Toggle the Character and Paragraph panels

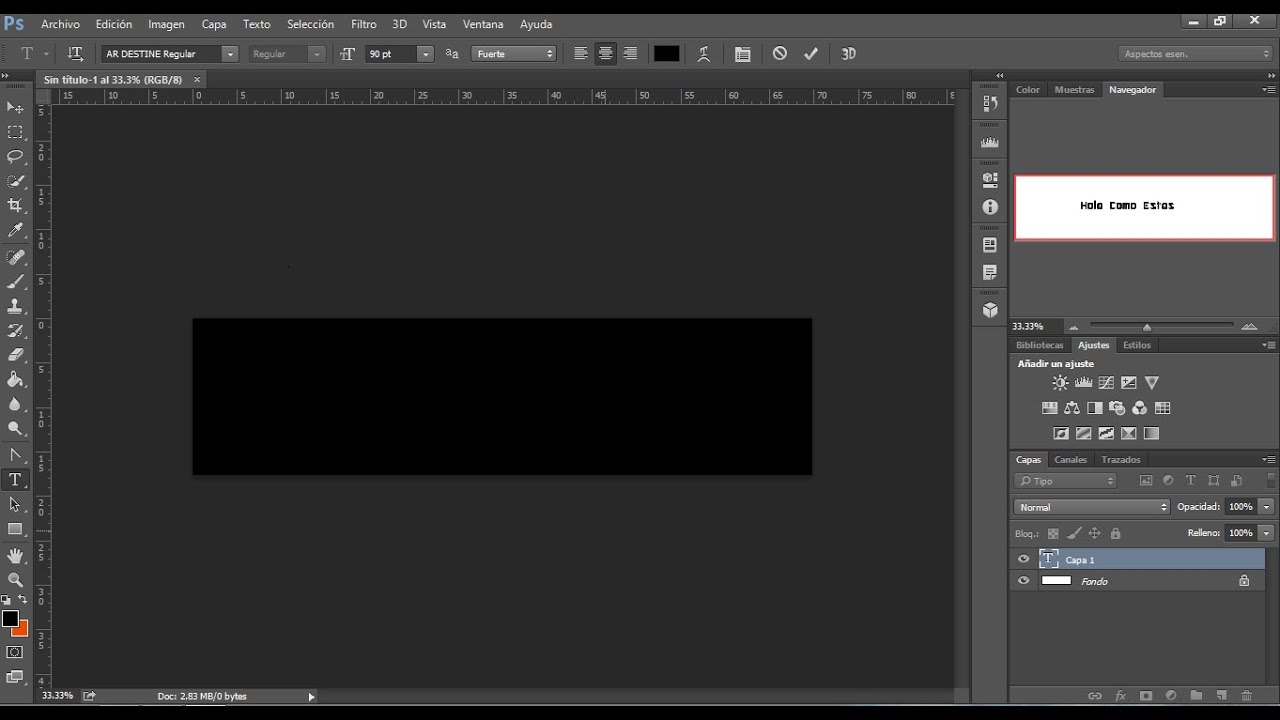click(742, 54)
